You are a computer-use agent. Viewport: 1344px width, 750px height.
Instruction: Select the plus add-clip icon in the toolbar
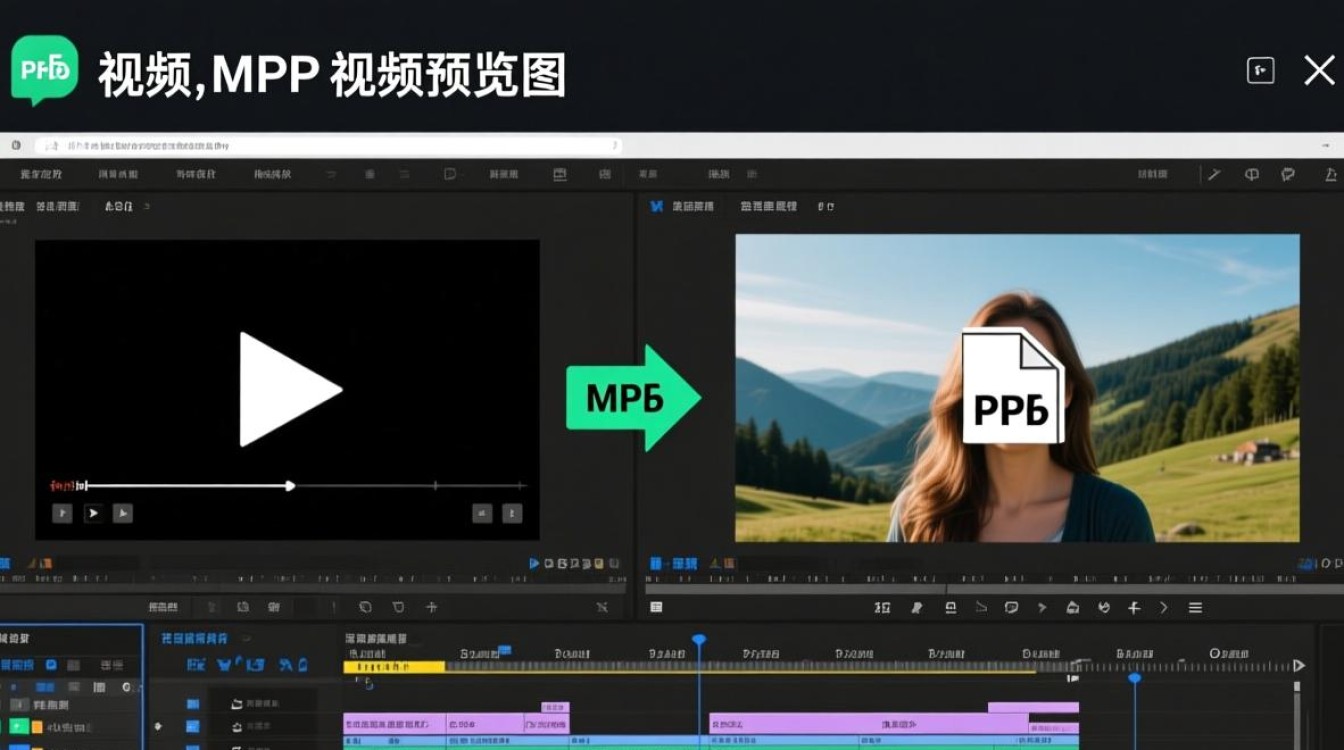1132,607
